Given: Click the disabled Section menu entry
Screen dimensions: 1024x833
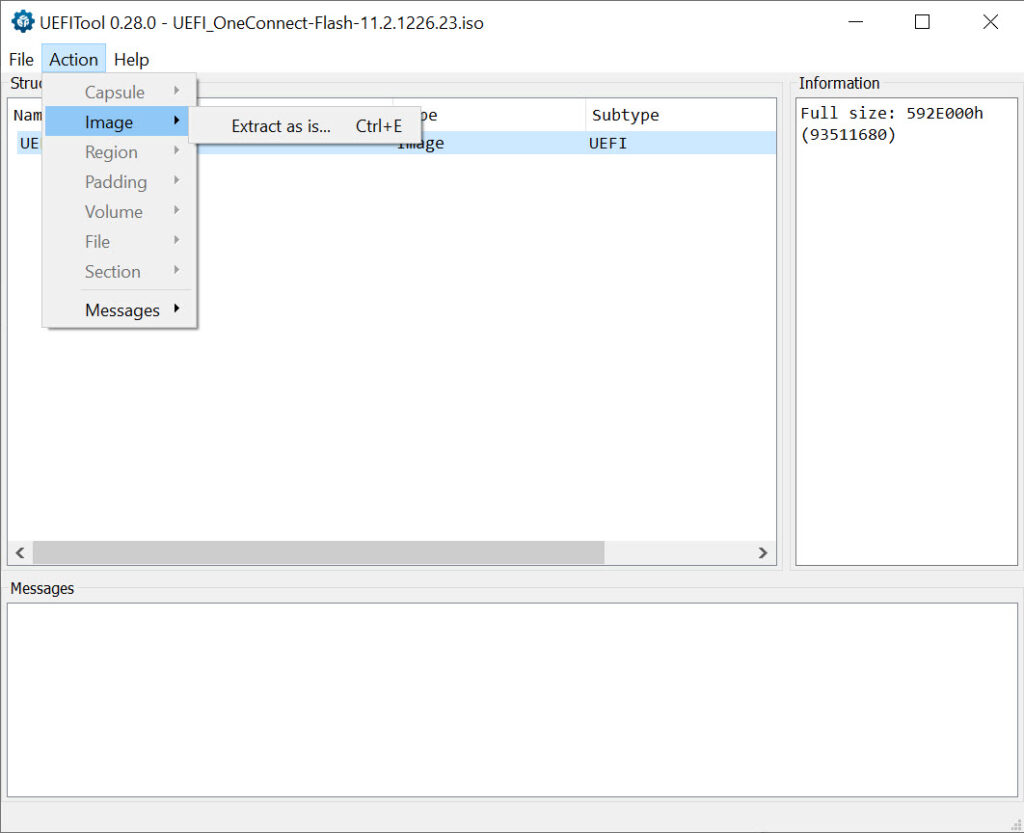Looking at the screenshot, I should (x=120, y=272).
